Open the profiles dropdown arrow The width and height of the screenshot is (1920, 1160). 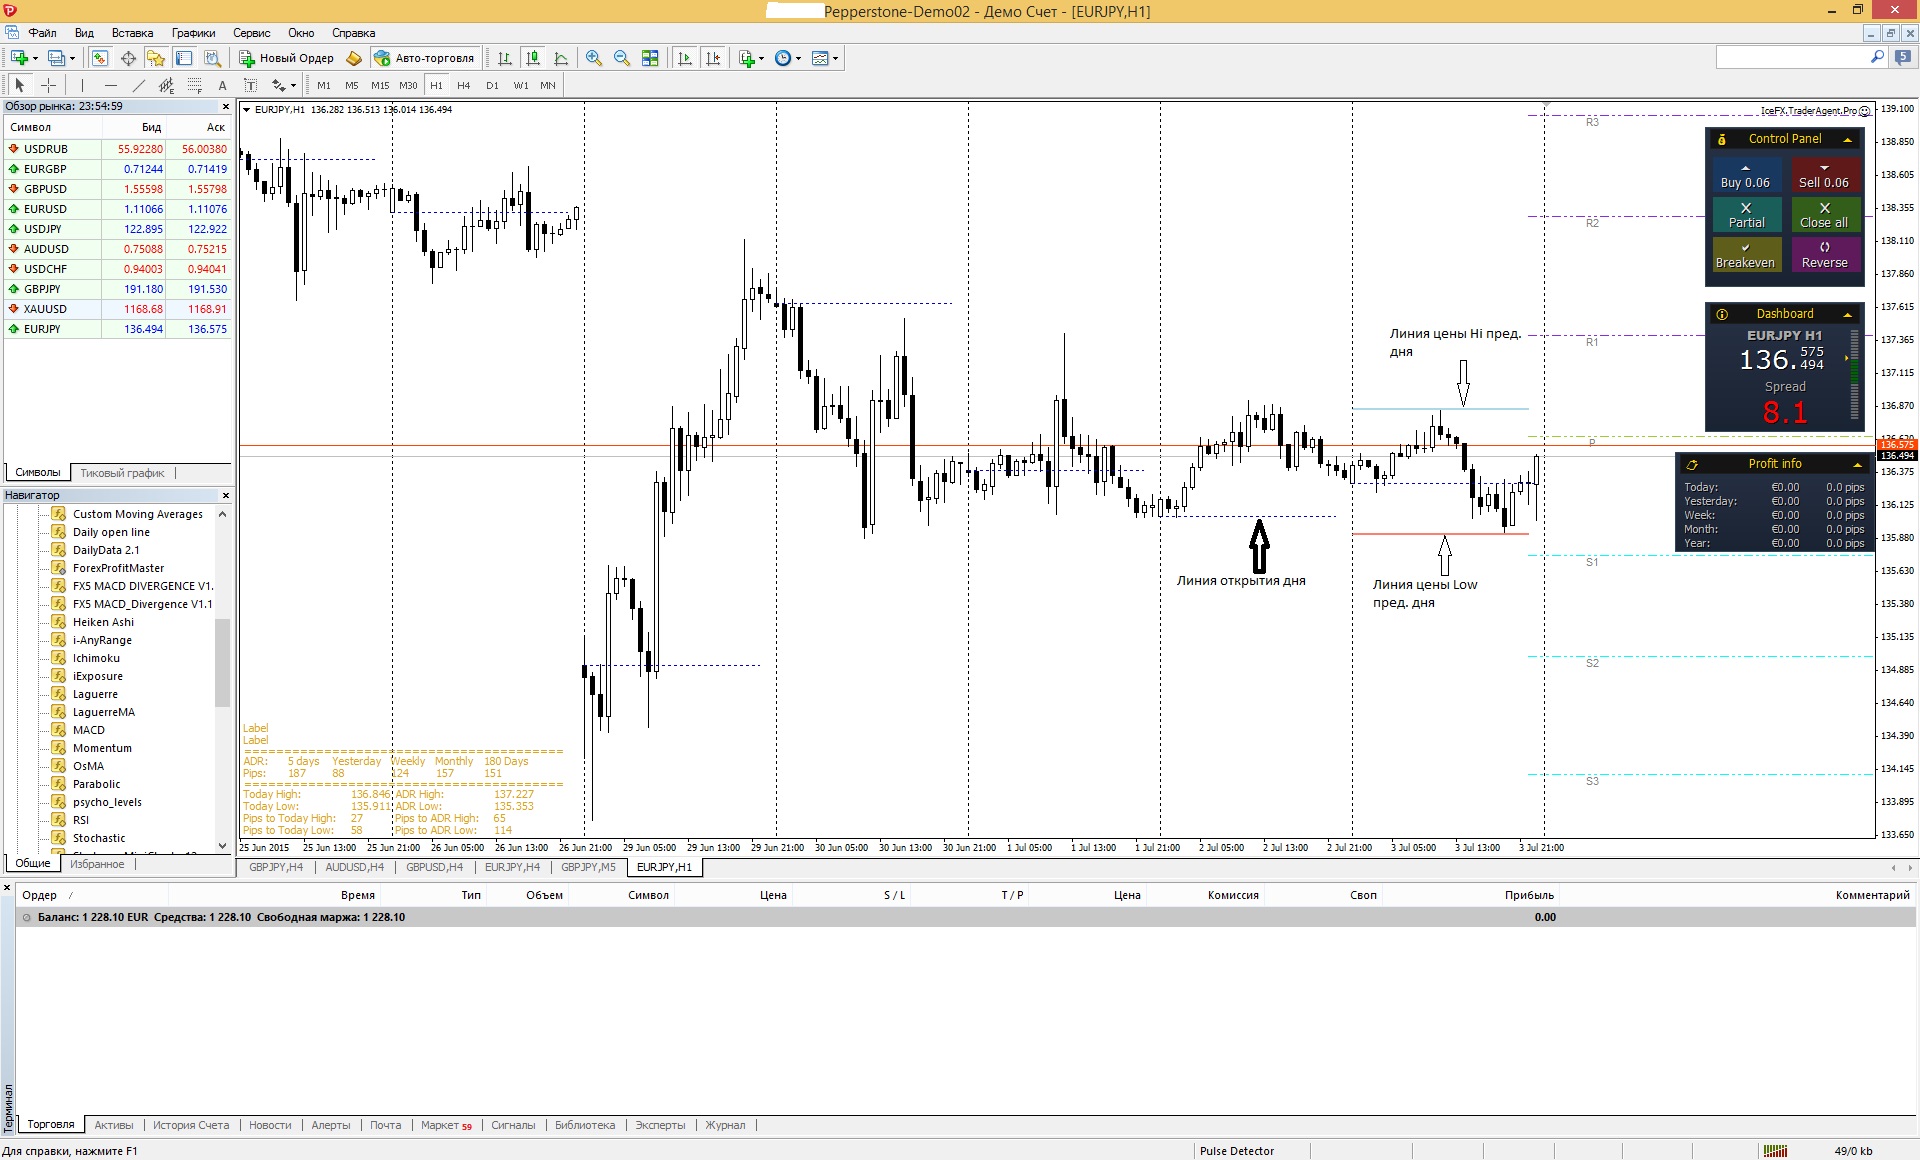point(73,58)
